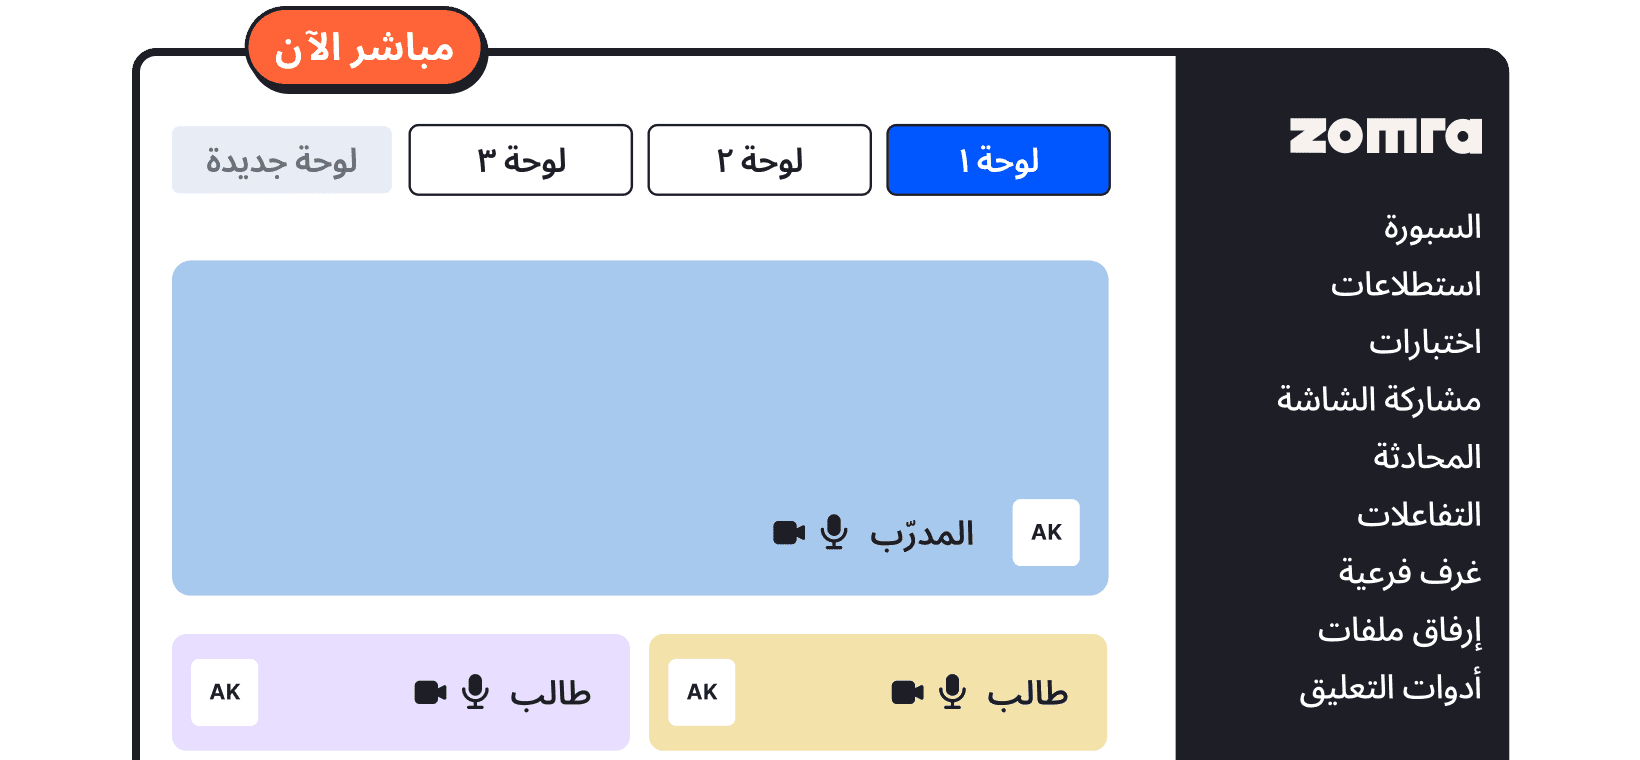
Task: Switch to the لوحة ٣ tab
Action: [521, 160]
